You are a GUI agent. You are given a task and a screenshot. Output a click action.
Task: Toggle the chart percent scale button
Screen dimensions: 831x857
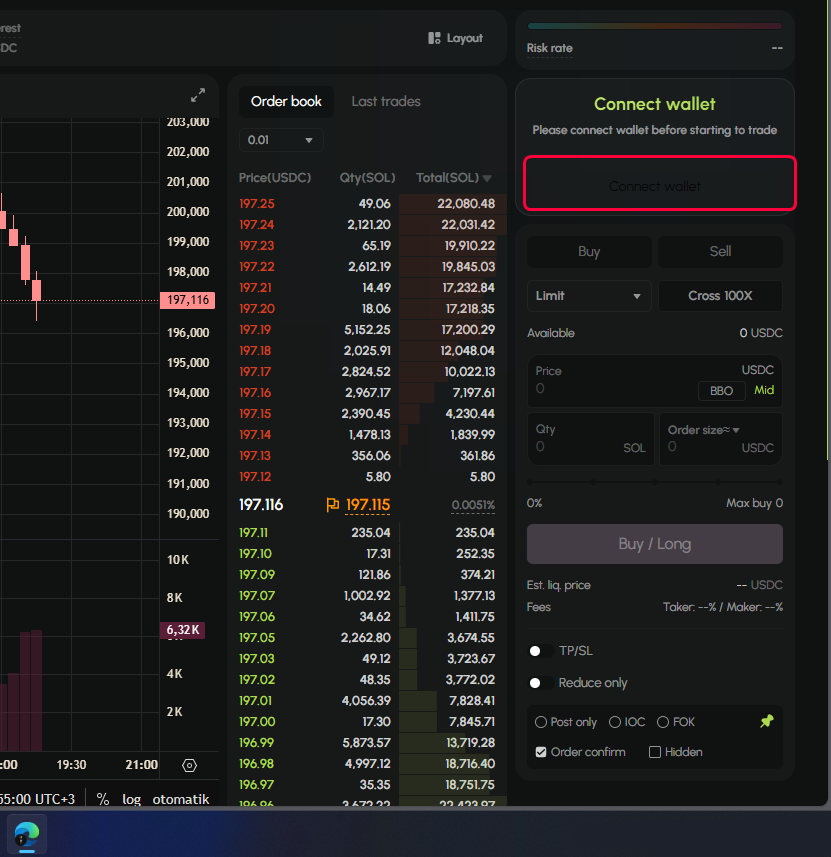(103, 799)
